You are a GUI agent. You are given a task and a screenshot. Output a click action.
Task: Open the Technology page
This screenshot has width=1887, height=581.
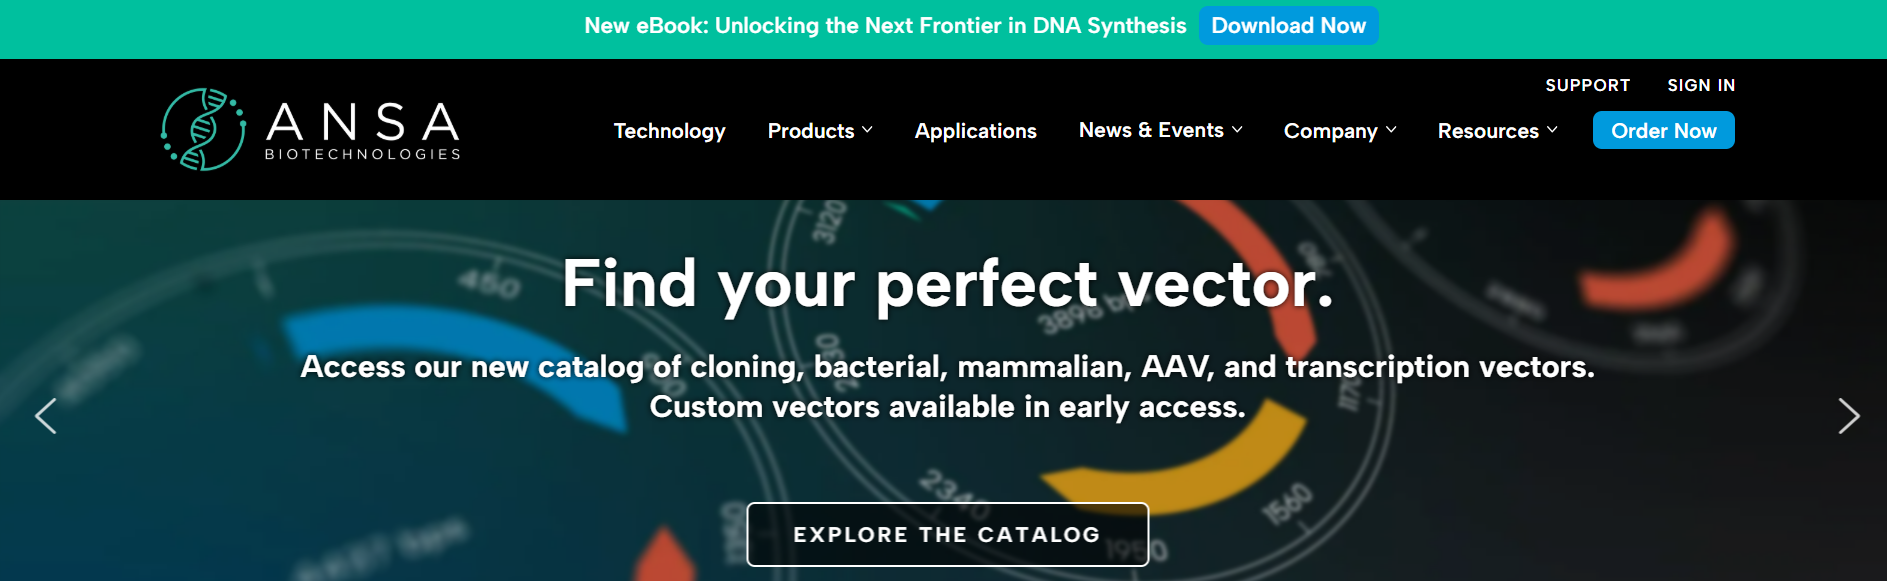click(669, 131)
